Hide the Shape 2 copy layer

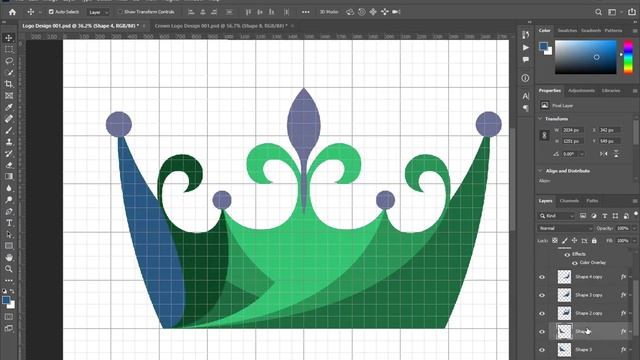click(542, 313)
